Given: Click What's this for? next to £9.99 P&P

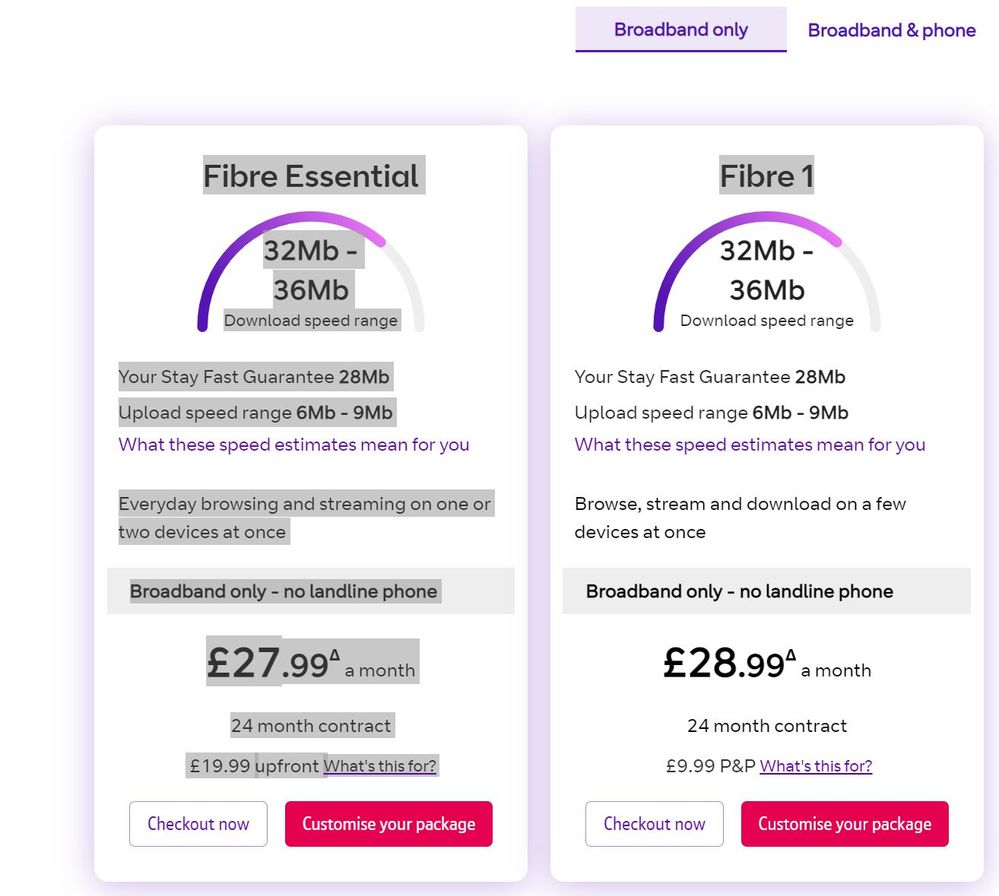Looking at the screenshot, I should (x=816, y=766).
